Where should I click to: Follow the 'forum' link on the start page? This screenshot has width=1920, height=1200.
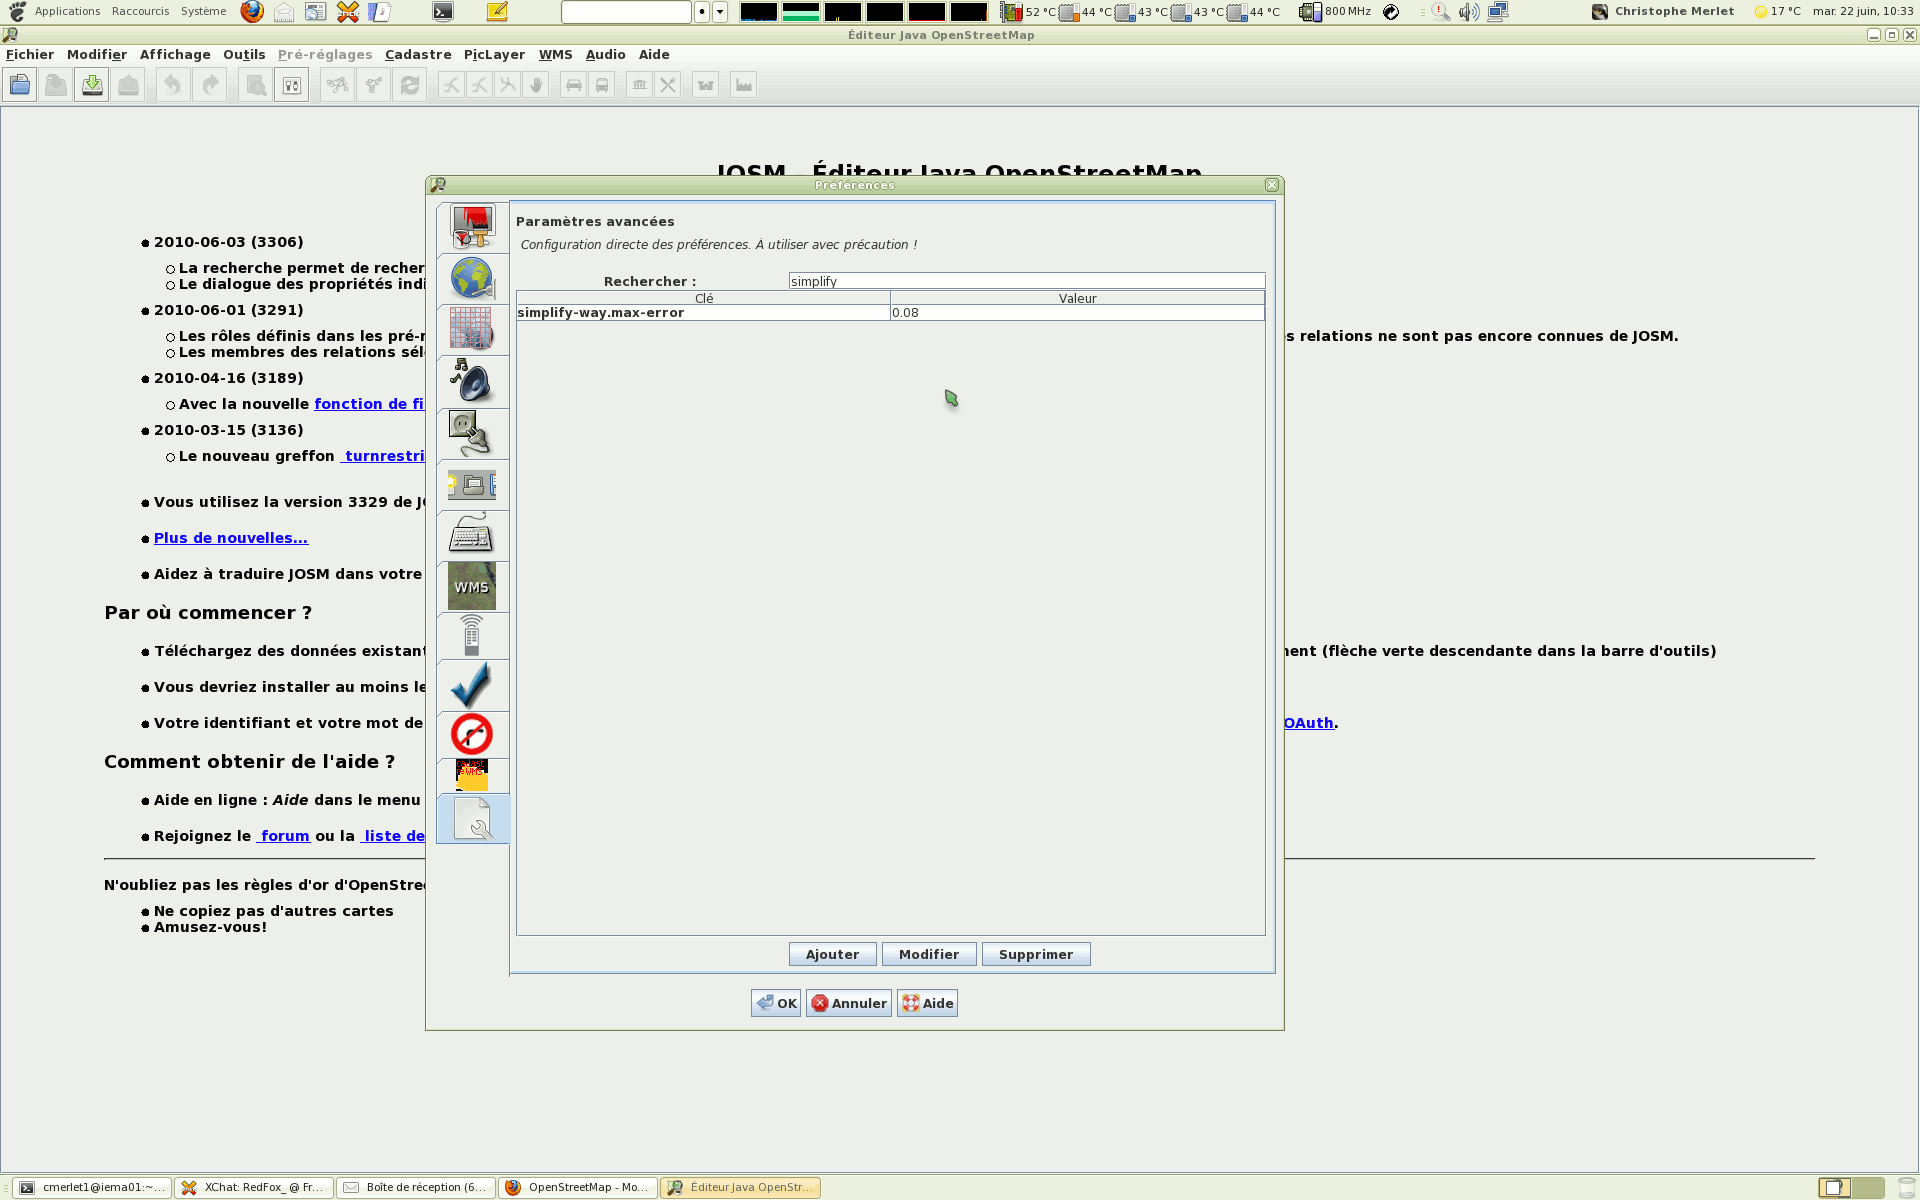pos(285,836)
